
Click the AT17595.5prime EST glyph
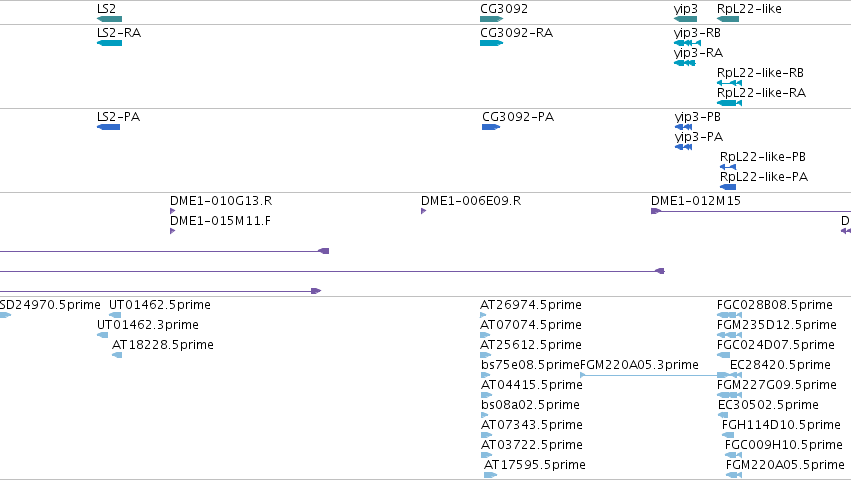(490, 475)
